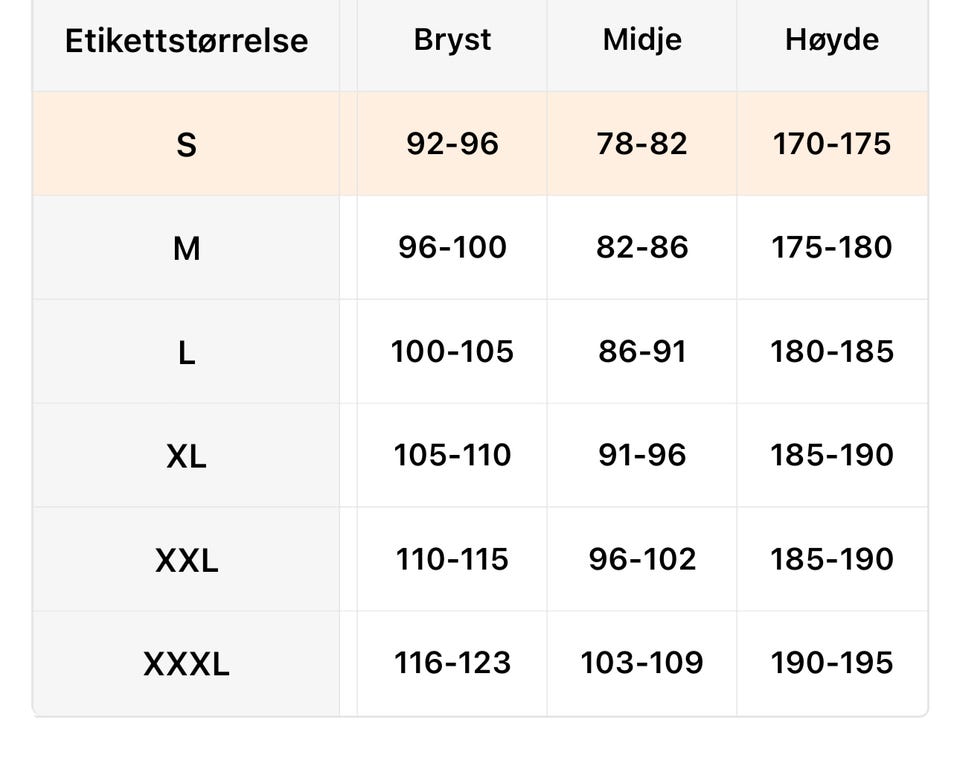This screenshot has width=960, height=761.
Task: Click the 170-175 height value
Action: 832,144
